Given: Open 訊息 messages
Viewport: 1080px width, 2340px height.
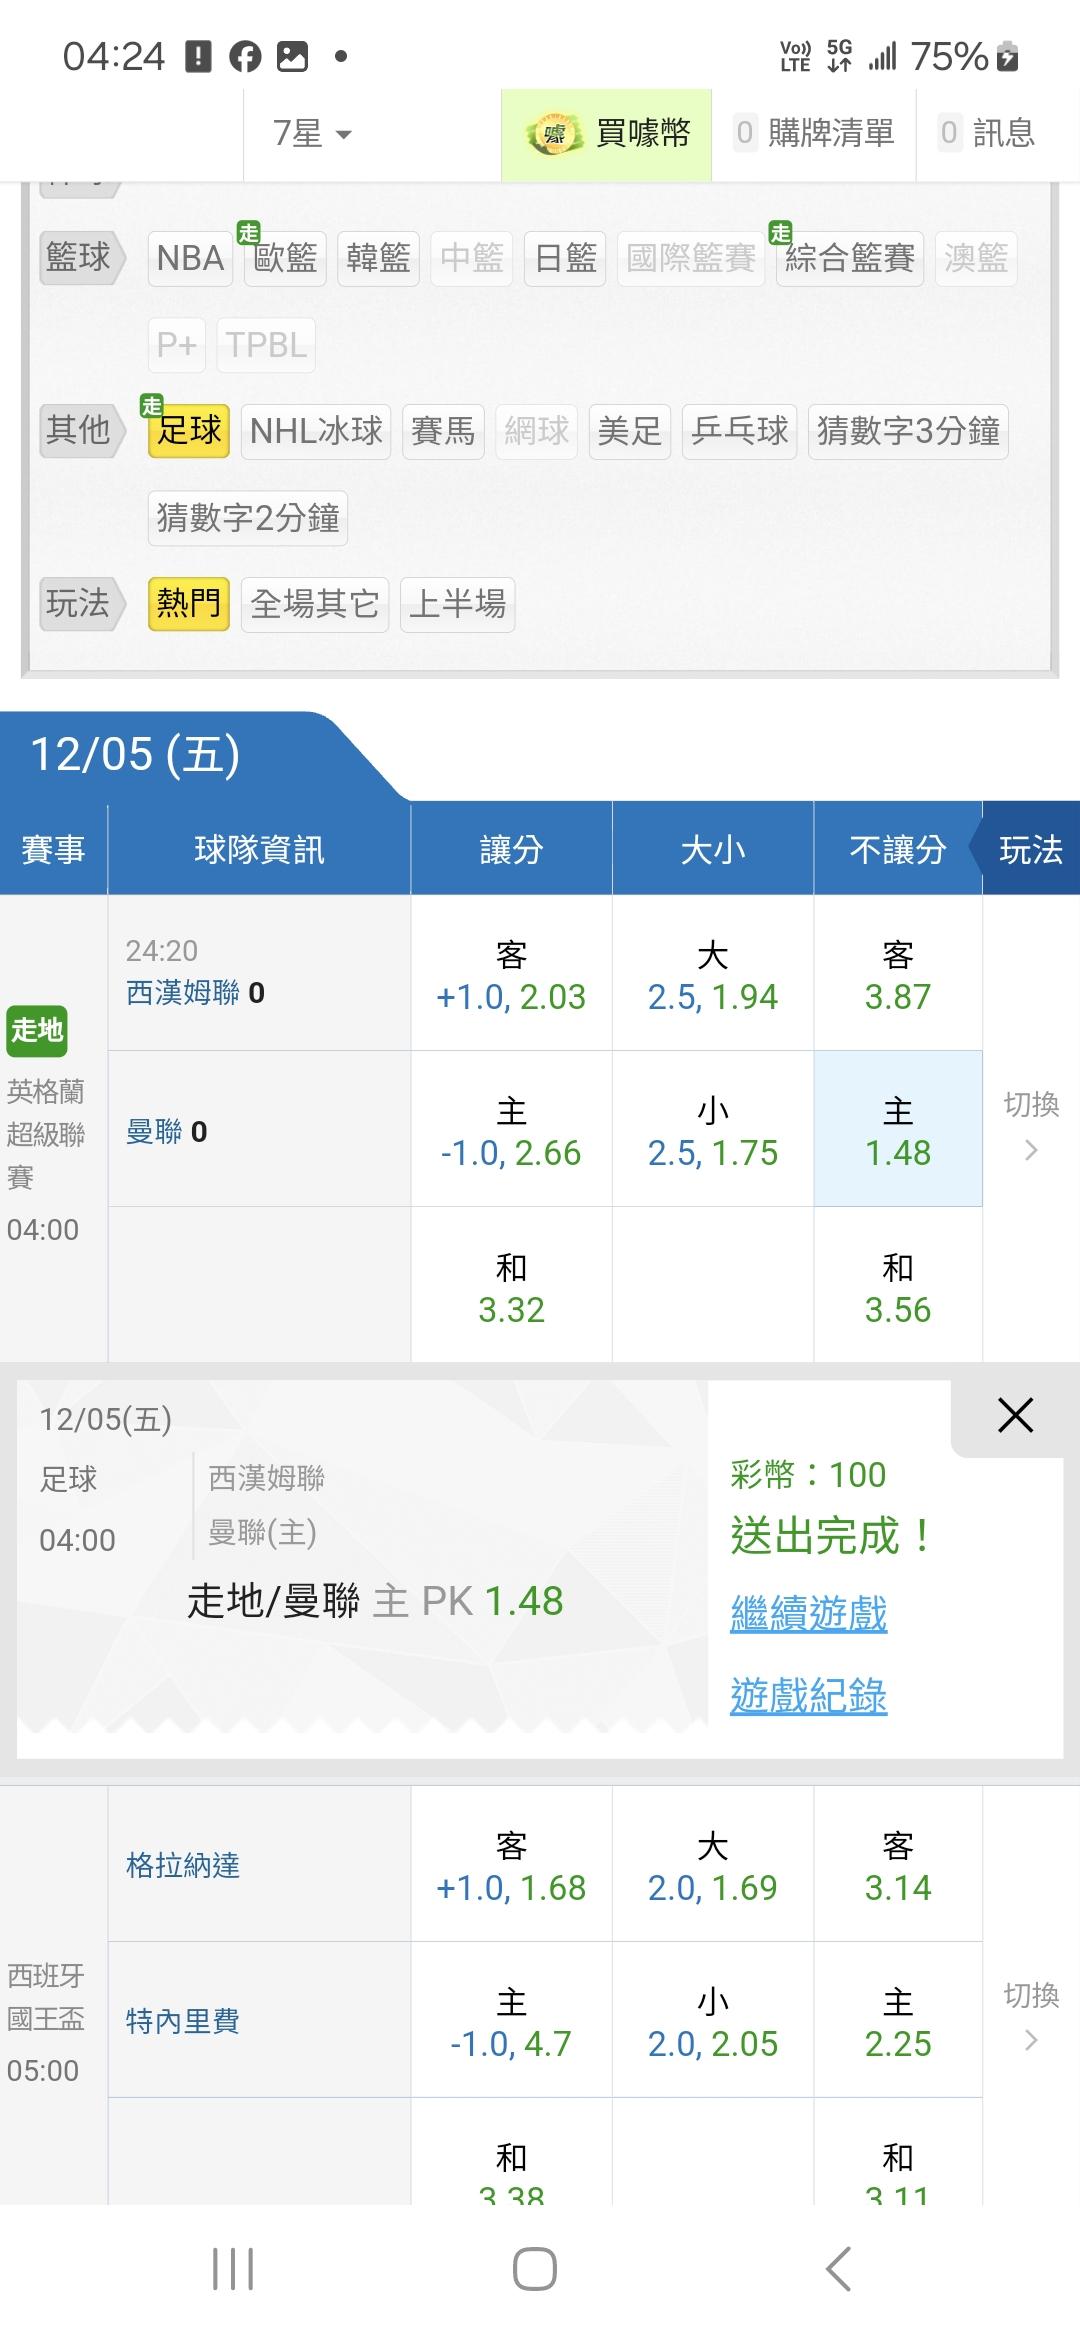Looking at the screenshot, I should click(988, 134).
